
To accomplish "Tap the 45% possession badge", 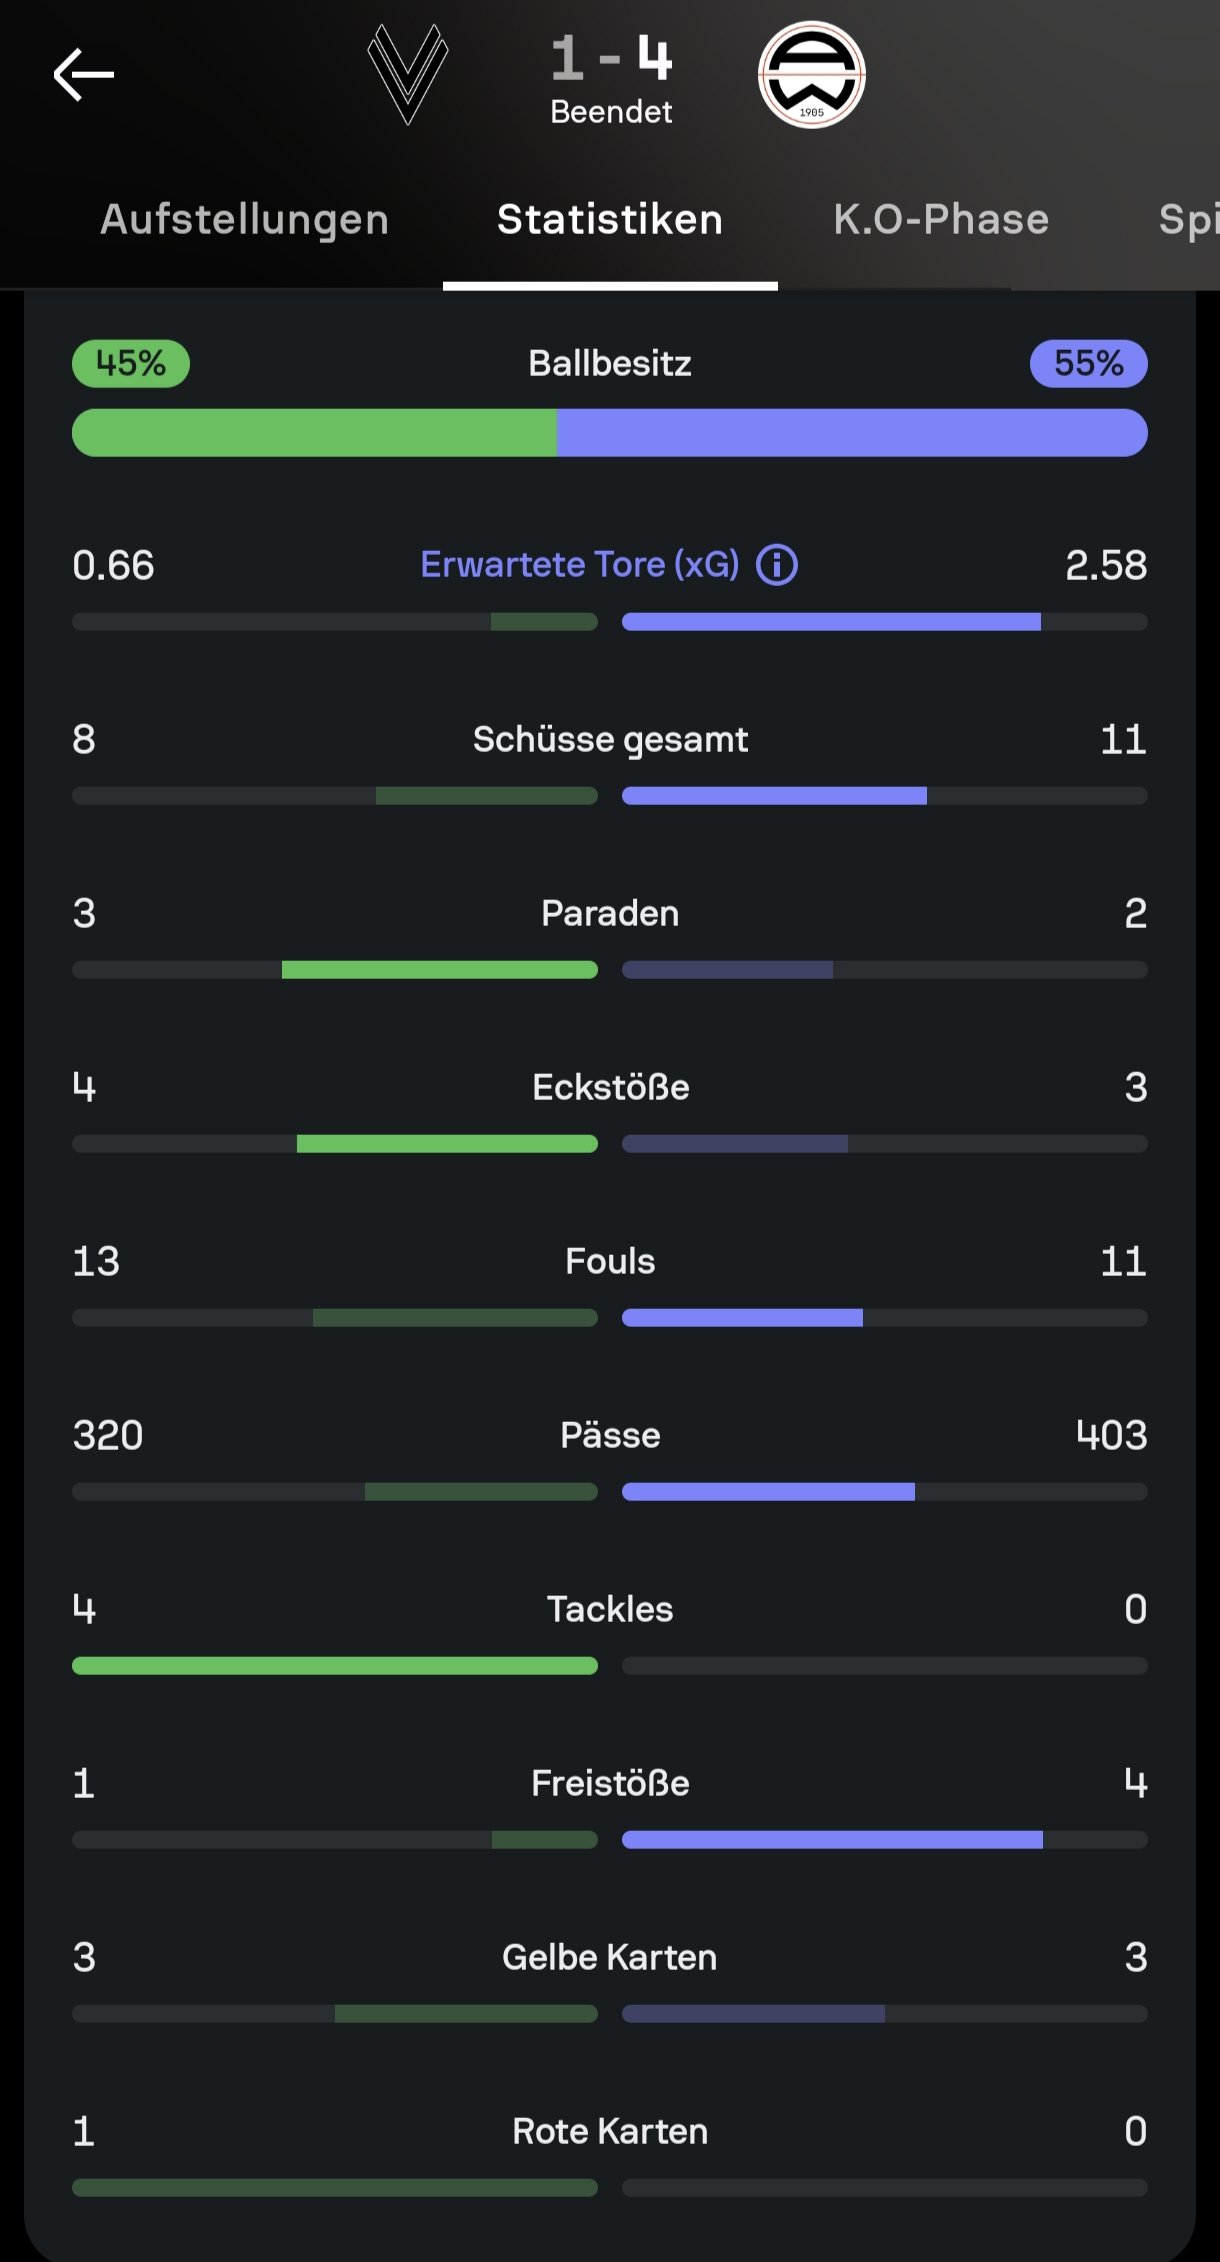I will (131, 363).
